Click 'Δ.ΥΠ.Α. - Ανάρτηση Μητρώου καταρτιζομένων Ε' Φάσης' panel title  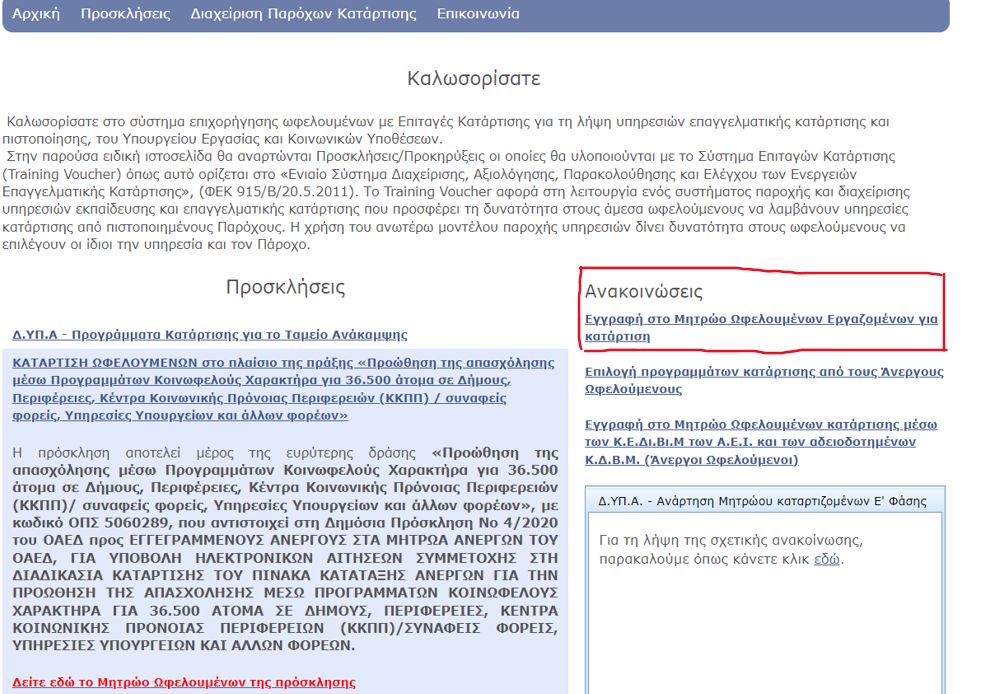762,501
